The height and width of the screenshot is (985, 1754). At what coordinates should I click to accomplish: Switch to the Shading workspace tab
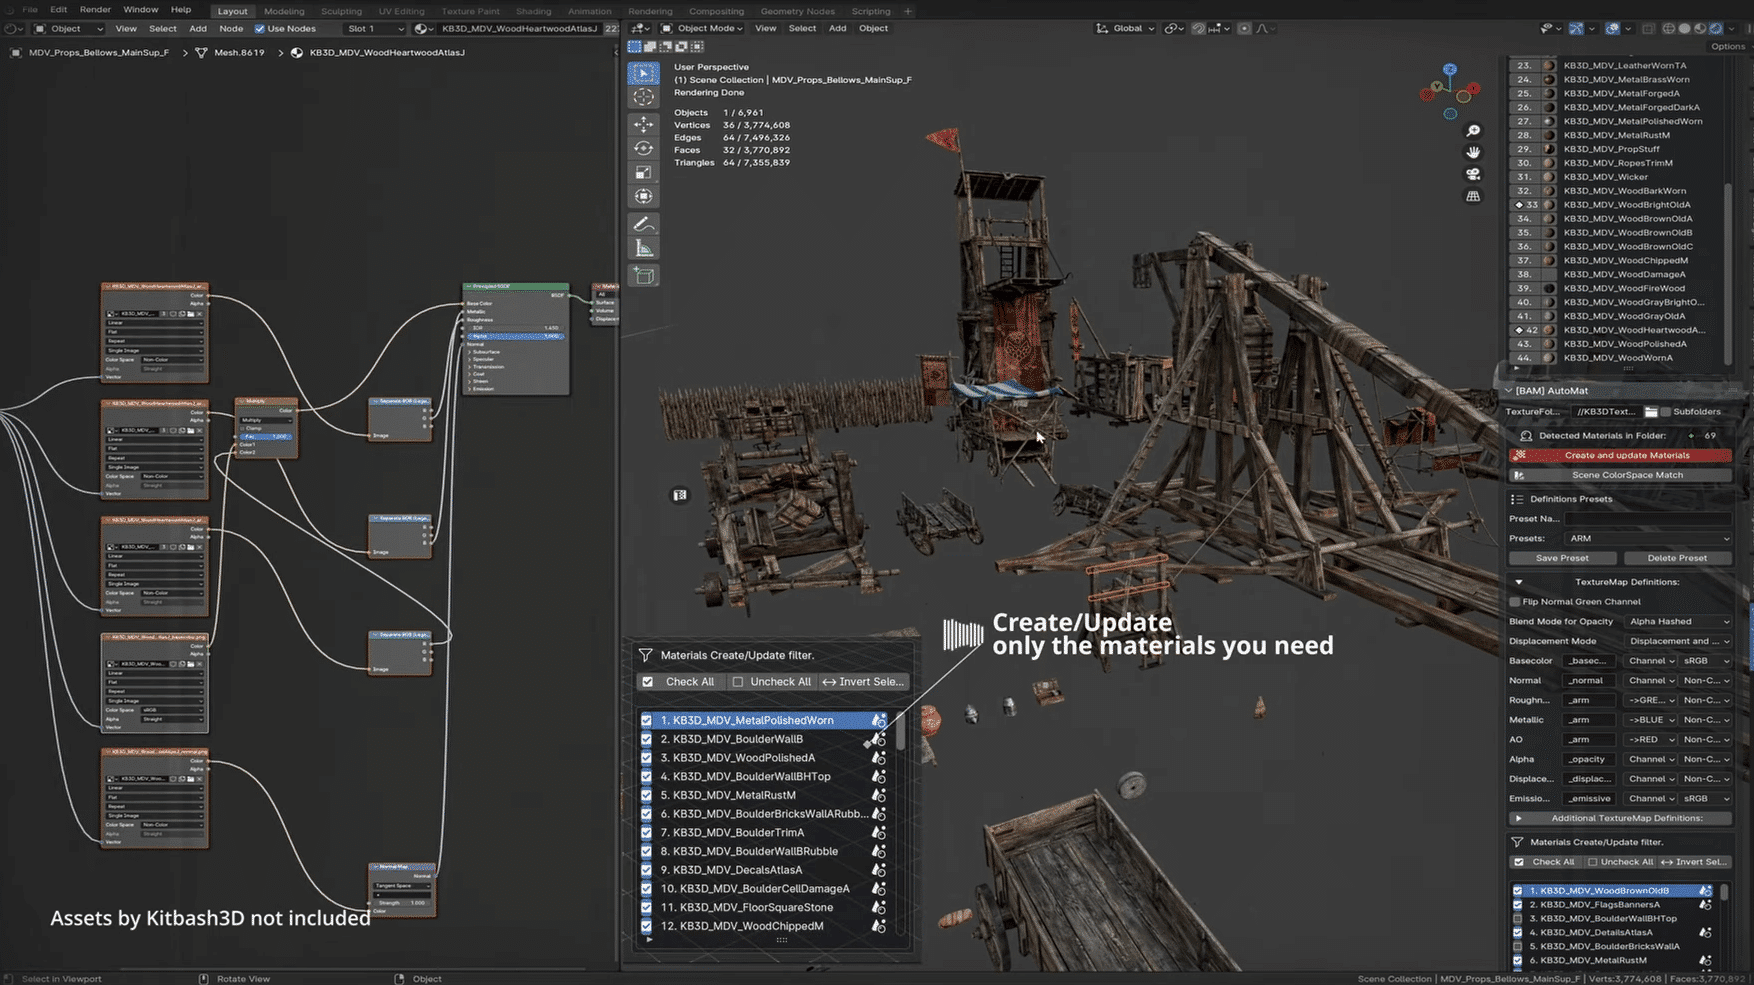(533, 11)
